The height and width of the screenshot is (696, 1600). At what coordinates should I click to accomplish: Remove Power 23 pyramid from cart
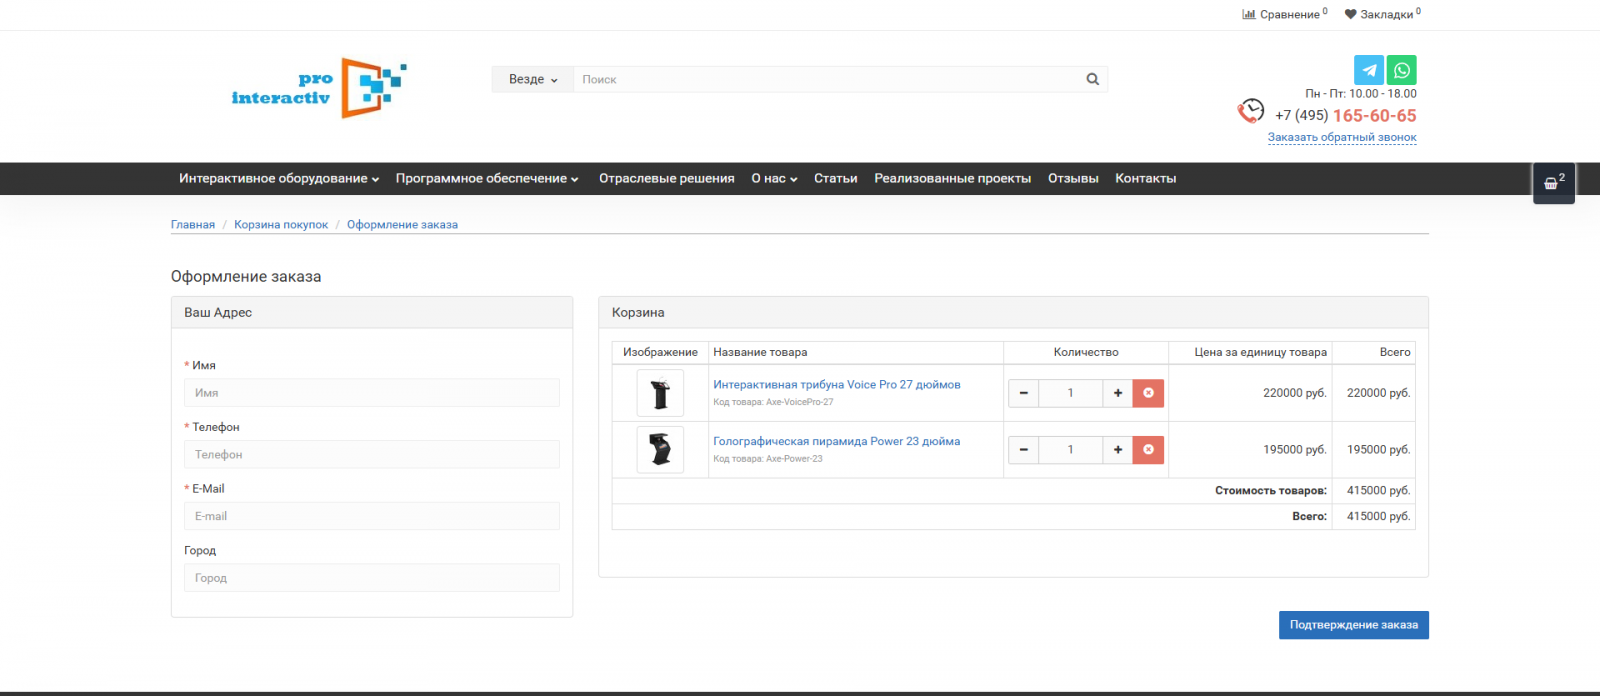coord(1148,450)
